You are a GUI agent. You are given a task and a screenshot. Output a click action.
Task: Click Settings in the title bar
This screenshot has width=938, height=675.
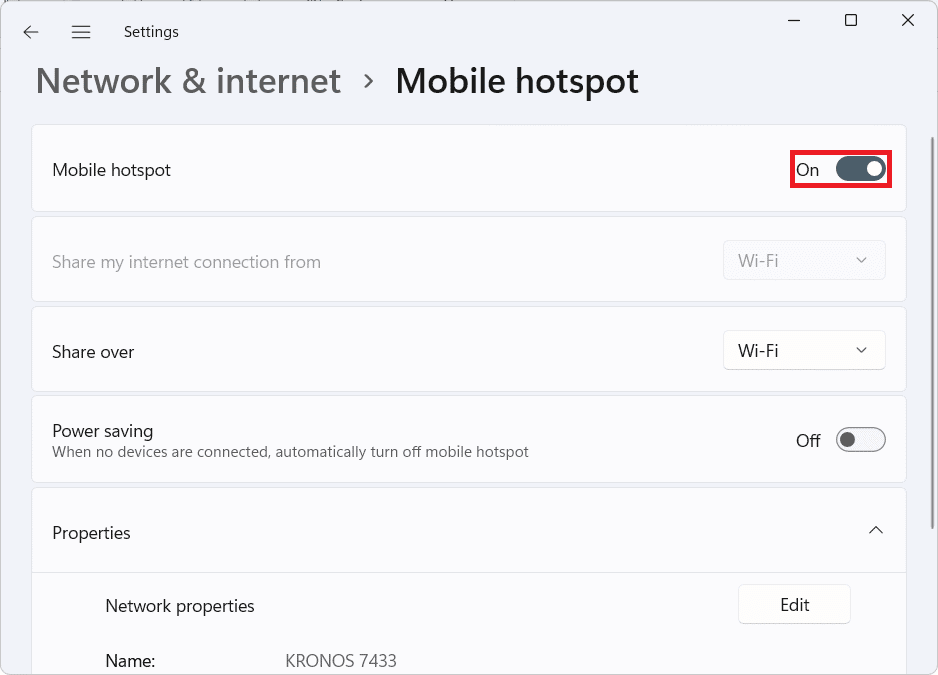point(151,31)
